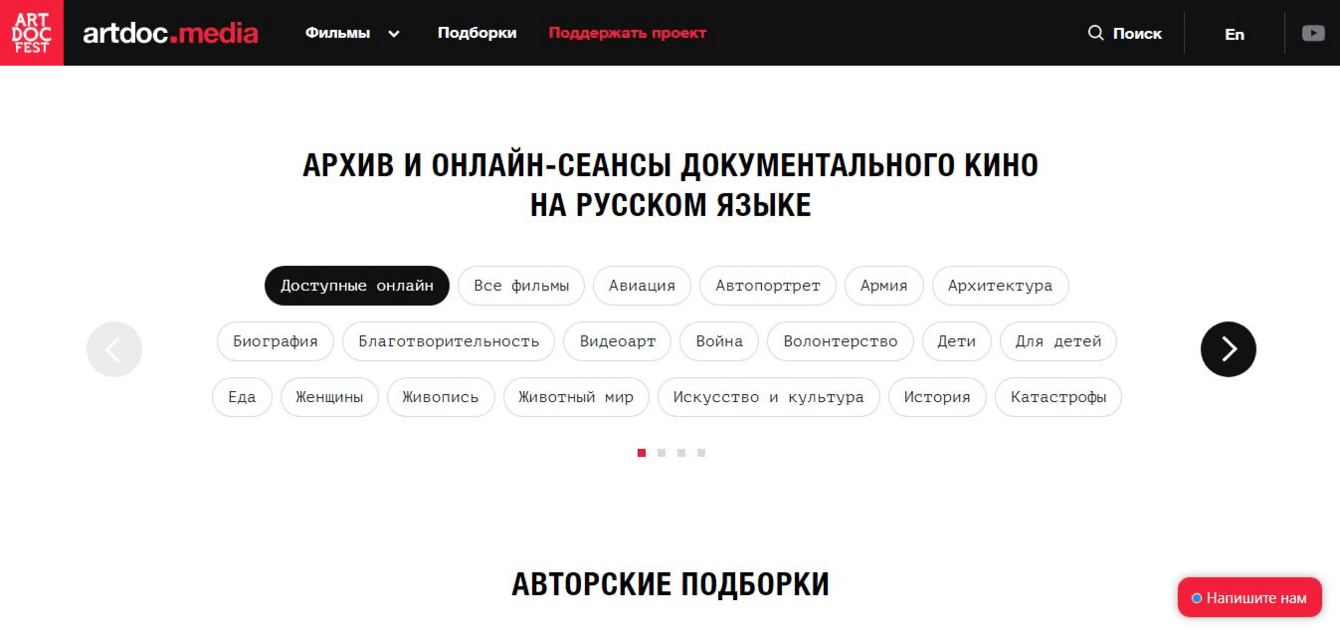Screen dimensions: 1340x635
Task: Filter films by Катастрофы tag
Action: pos(1058,397)
